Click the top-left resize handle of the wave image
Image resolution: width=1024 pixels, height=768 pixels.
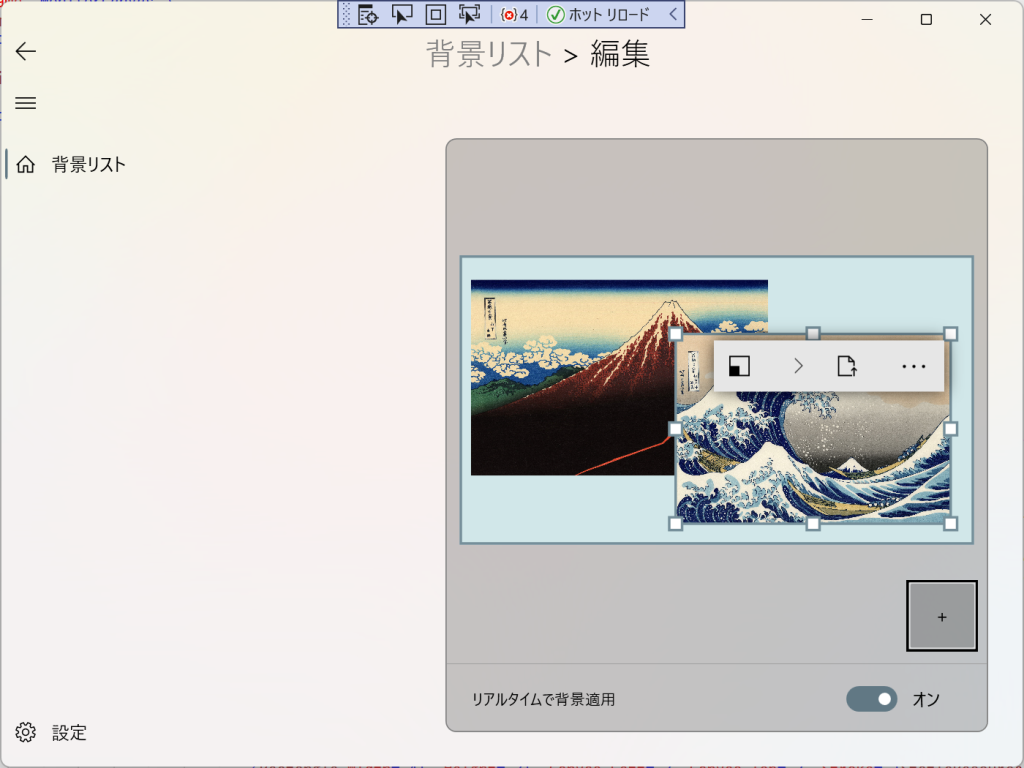pos(676,334)
